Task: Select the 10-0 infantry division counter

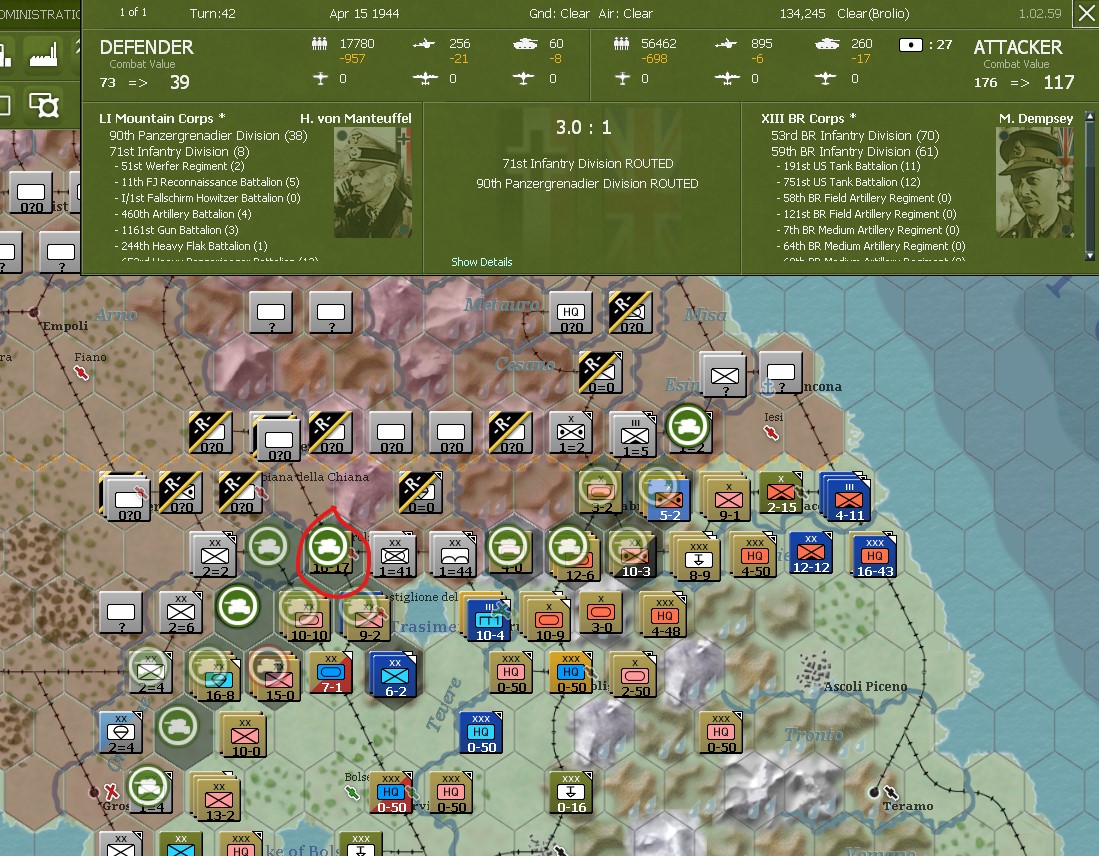Action: [x=244, y=735]
